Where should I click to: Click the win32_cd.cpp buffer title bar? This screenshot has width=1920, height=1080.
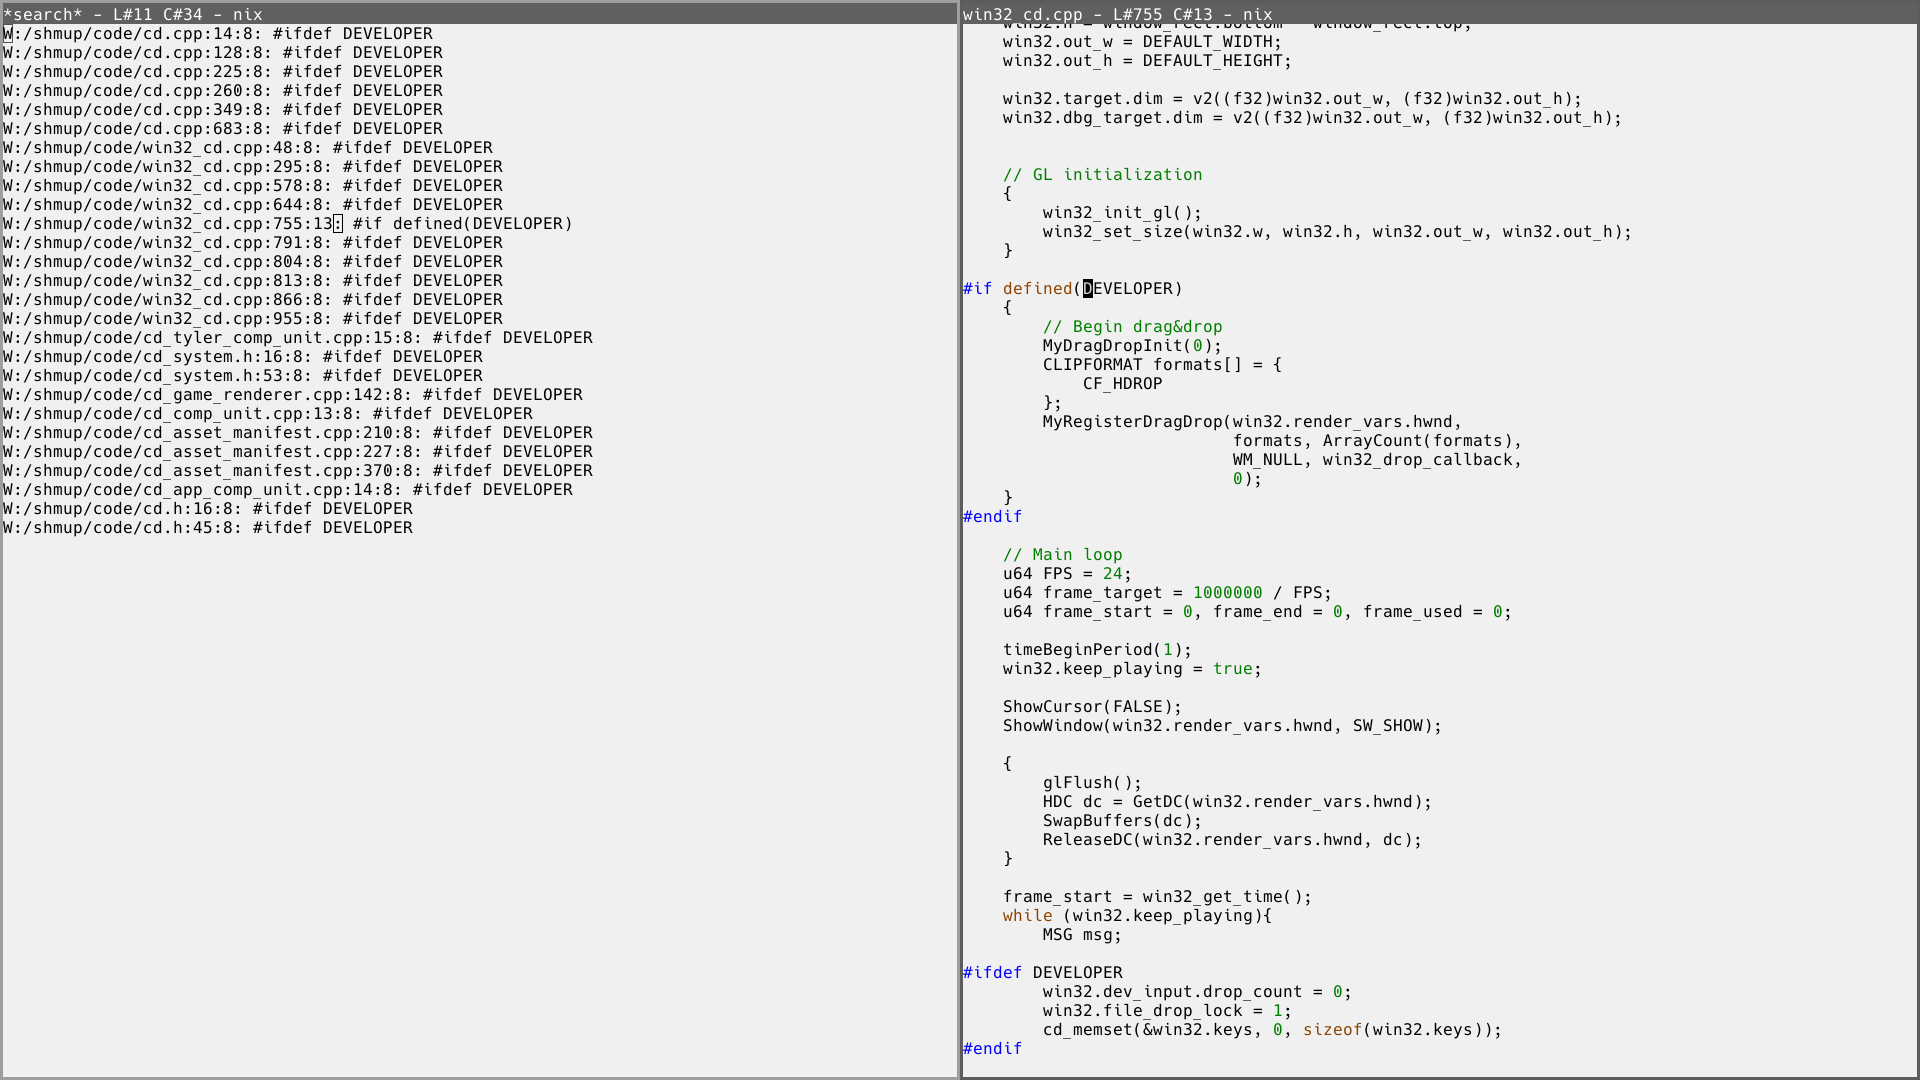click(x=1440, y=14)
